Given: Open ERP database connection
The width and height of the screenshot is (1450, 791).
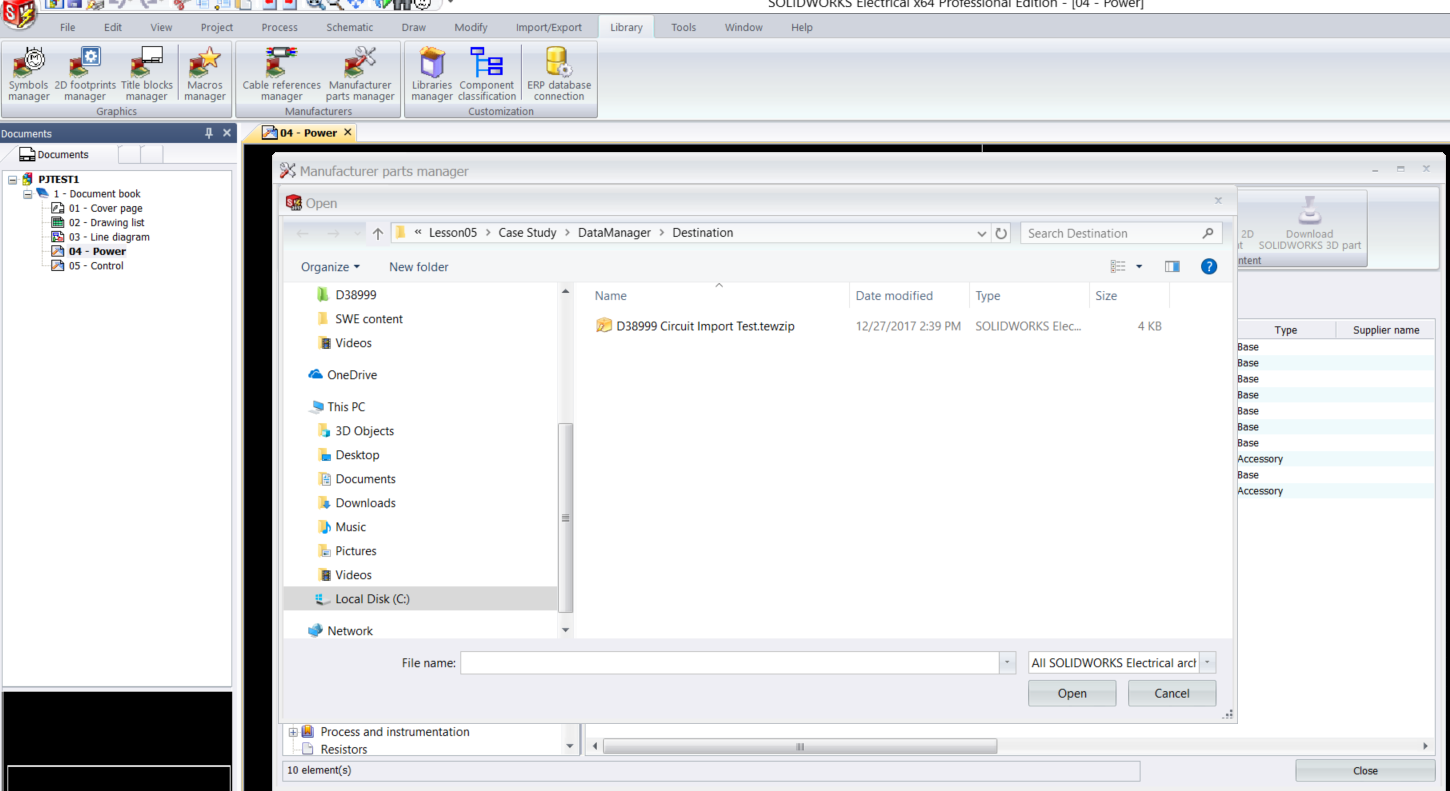Looking at the screenshot, I should [559, 74].
